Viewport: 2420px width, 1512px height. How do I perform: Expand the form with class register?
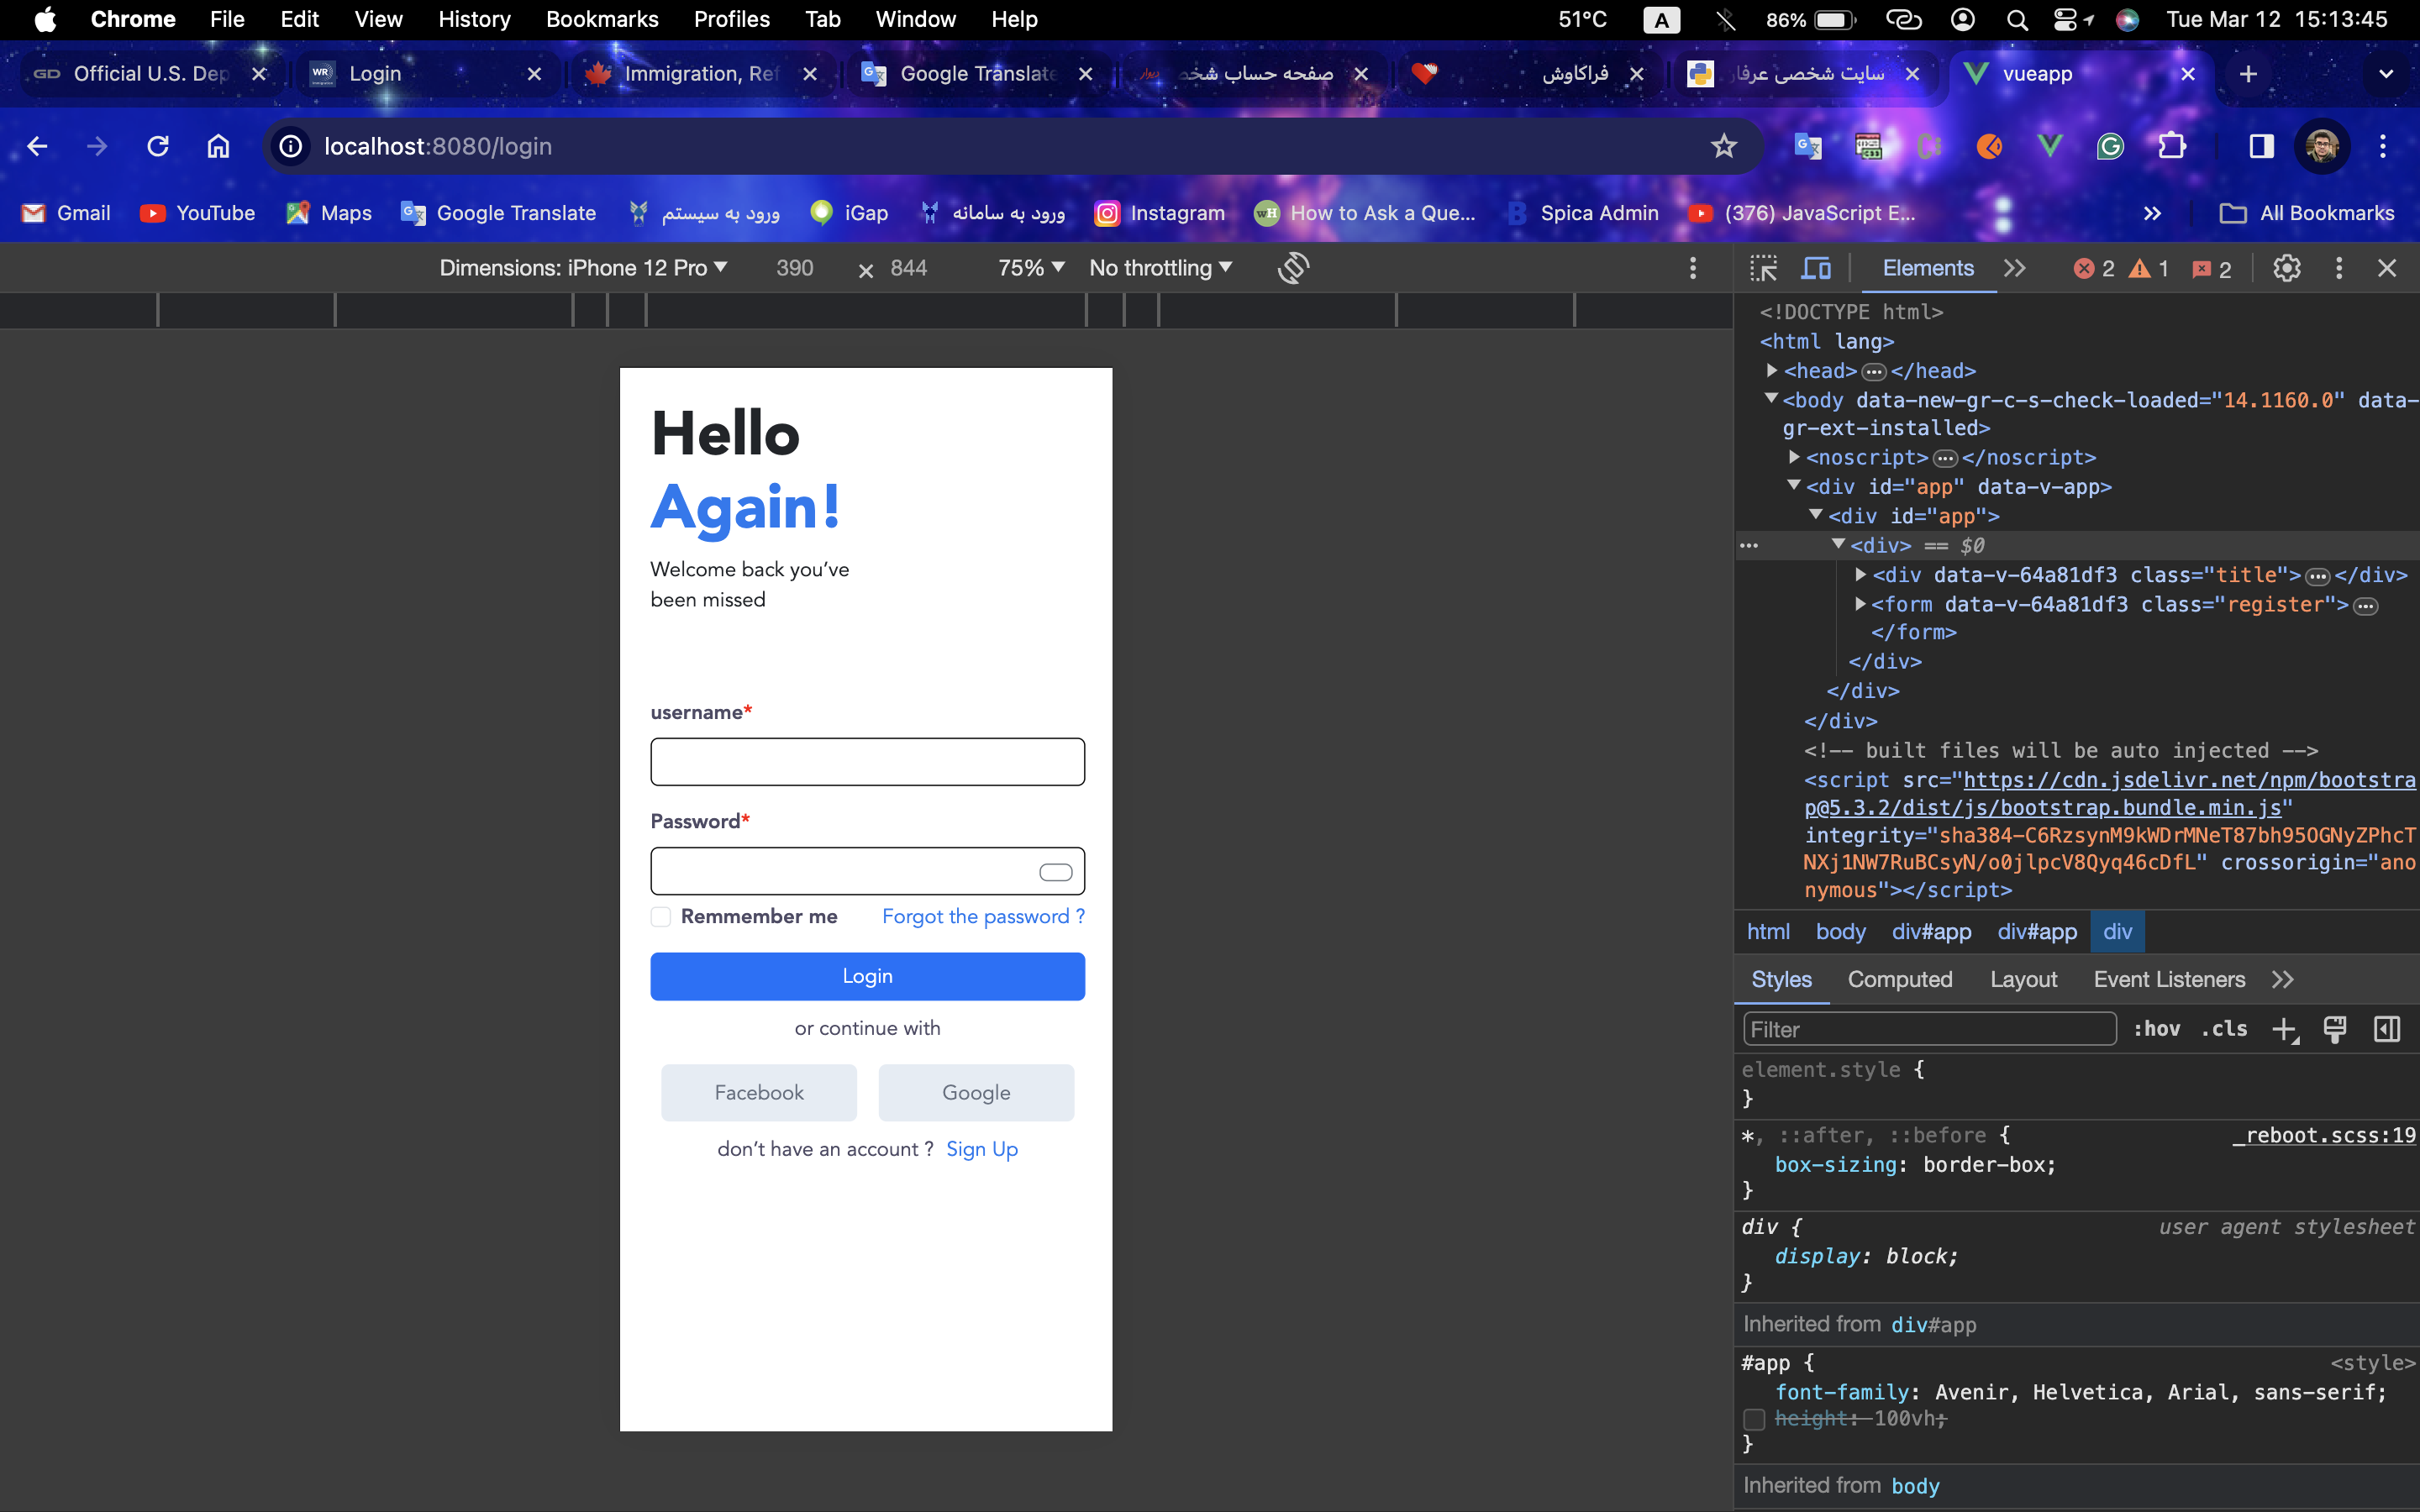coord(1861,604)
